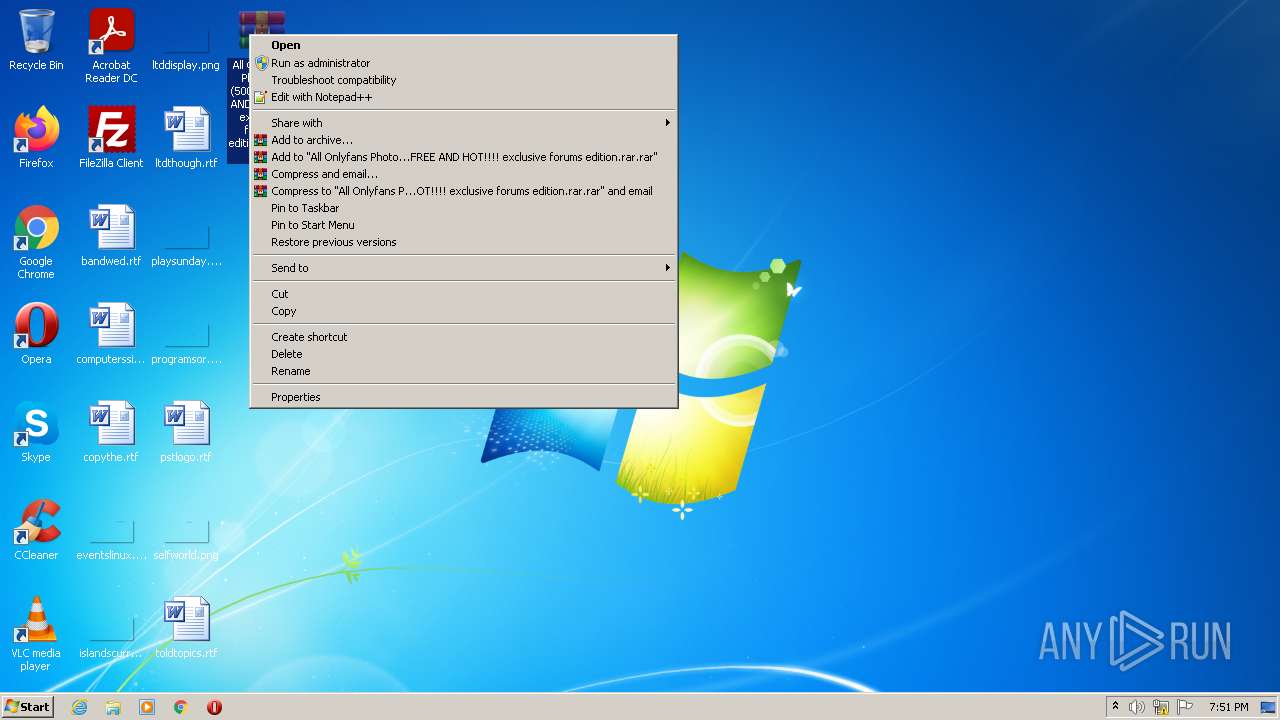Viewport: 1280px width, 720px height.
Task: Expand the Share with submenu
Action: pos(463,123)
